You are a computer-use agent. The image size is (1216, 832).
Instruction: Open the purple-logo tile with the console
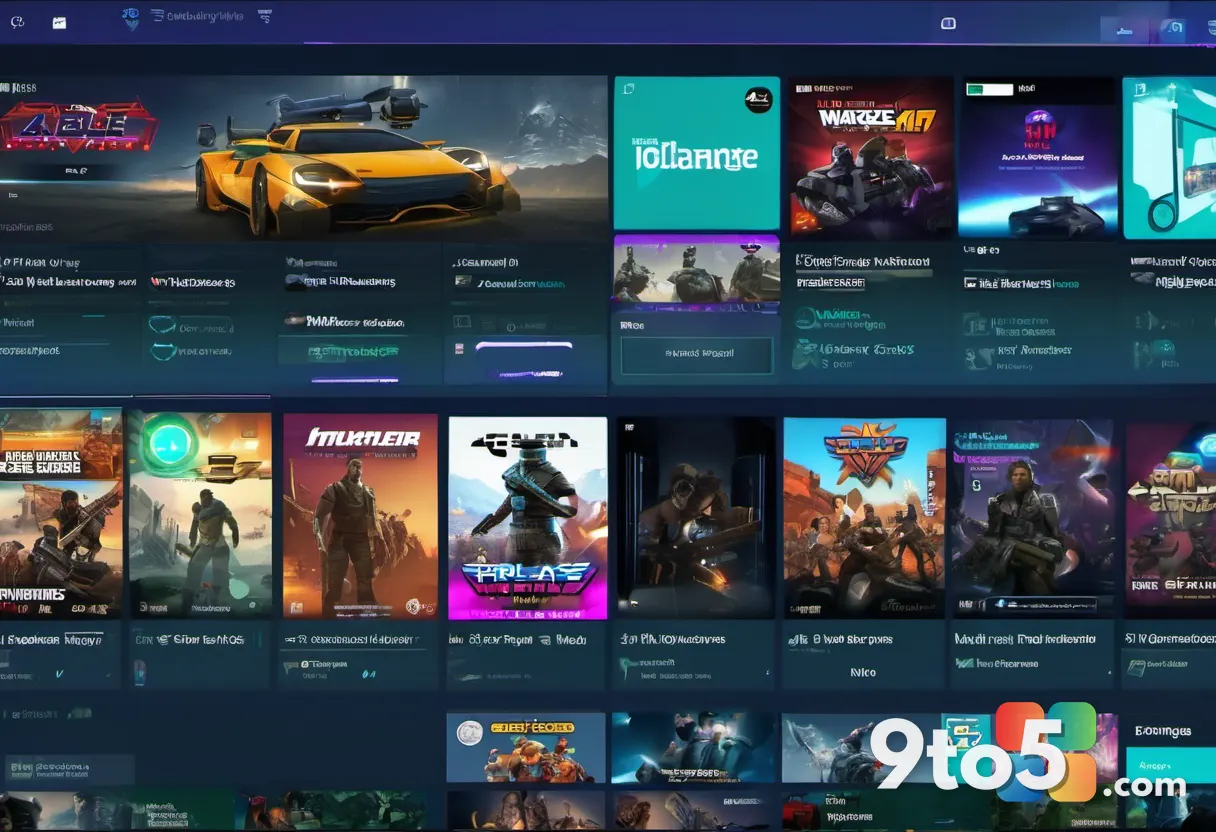coord(1036,157)
